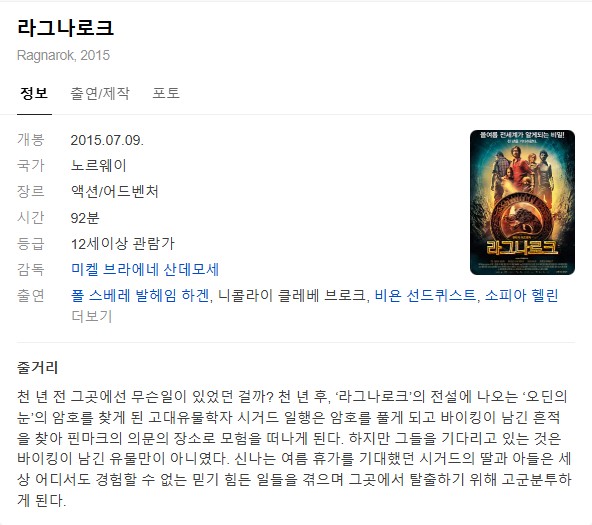
Task: Click the genre value 액션/어드벤처
Action: click(114, 192)
